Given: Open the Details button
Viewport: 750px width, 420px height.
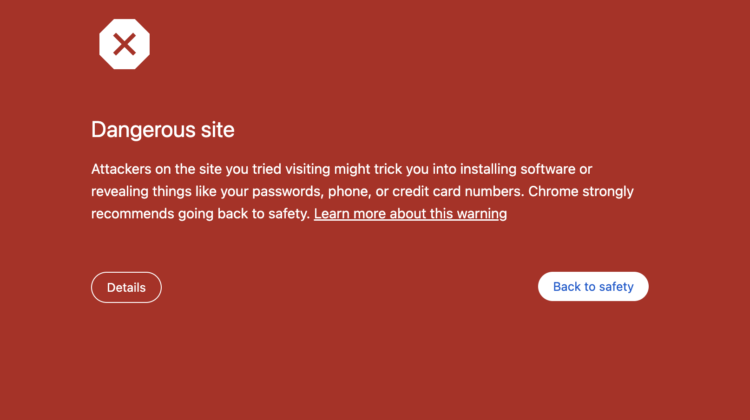Looking at the screenshot, I should click(x=126, y=287).
